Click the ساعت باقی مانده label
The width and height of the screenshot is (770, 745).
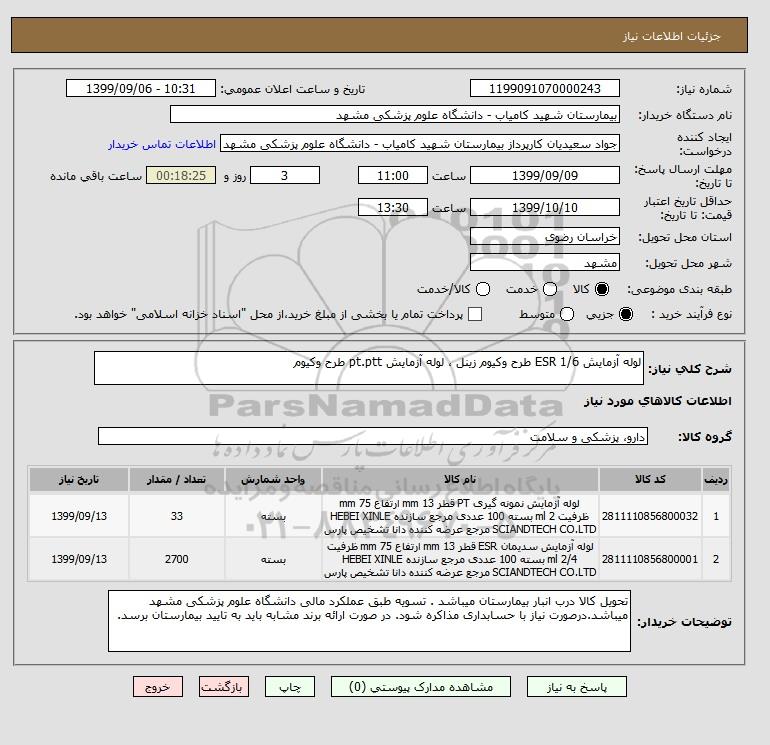[96, 176]
